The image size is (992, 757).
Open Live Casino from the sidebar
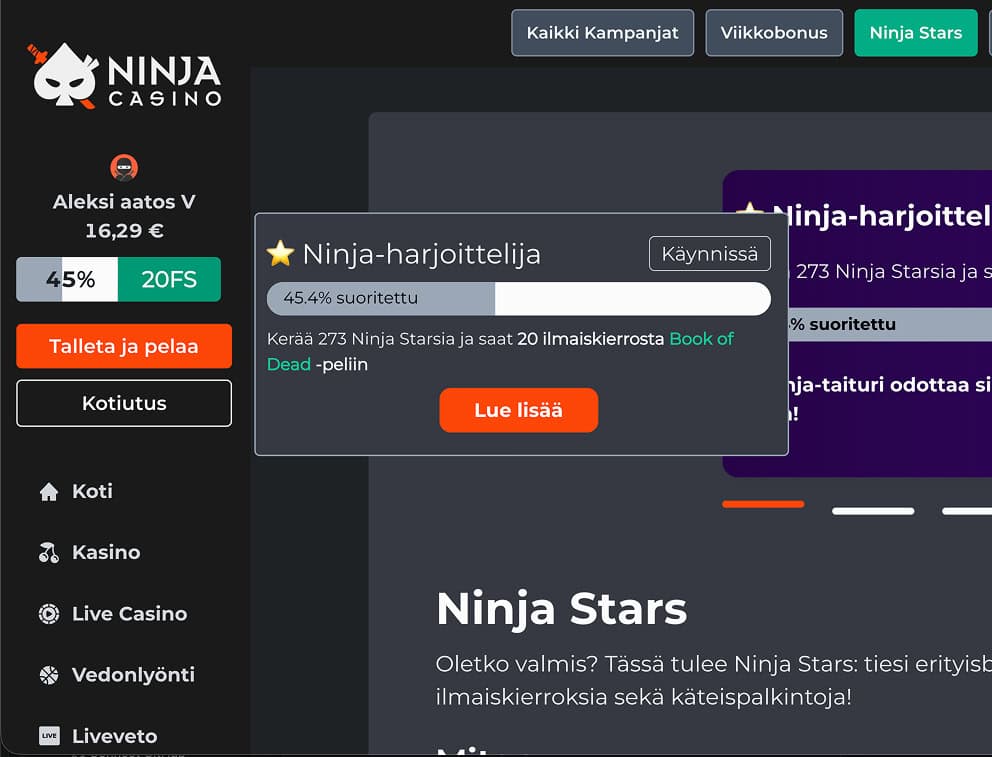(x=130, y=613)
